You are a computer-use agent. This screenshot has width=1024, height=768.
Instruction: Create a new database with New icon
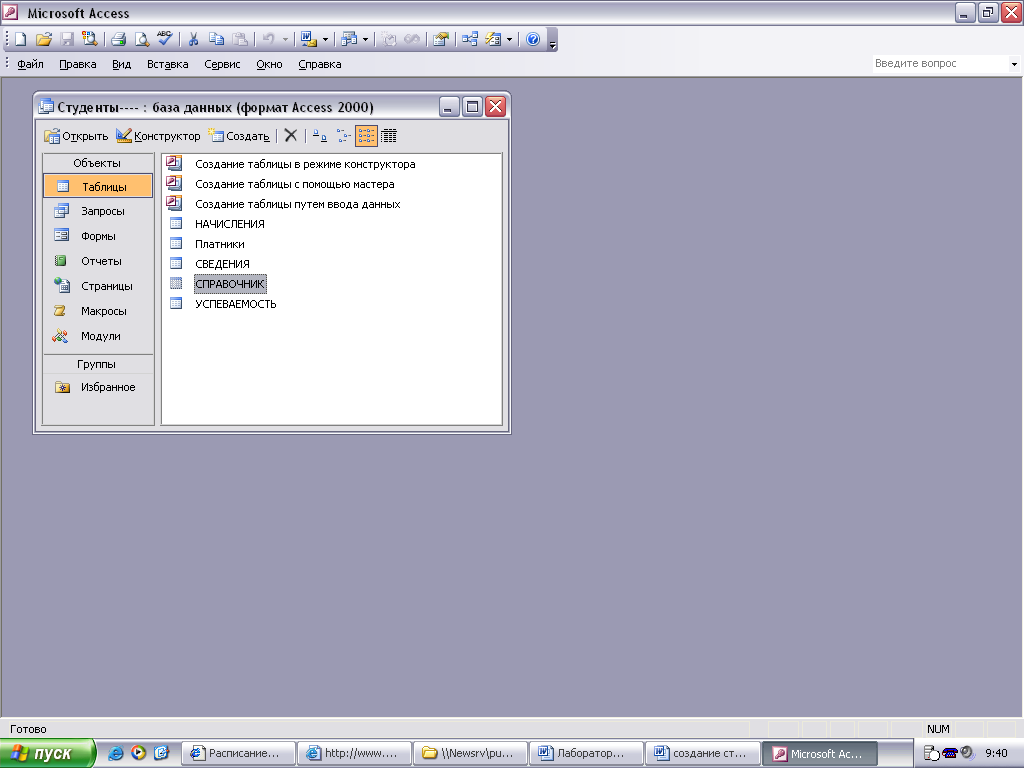[x=20, y=39]
